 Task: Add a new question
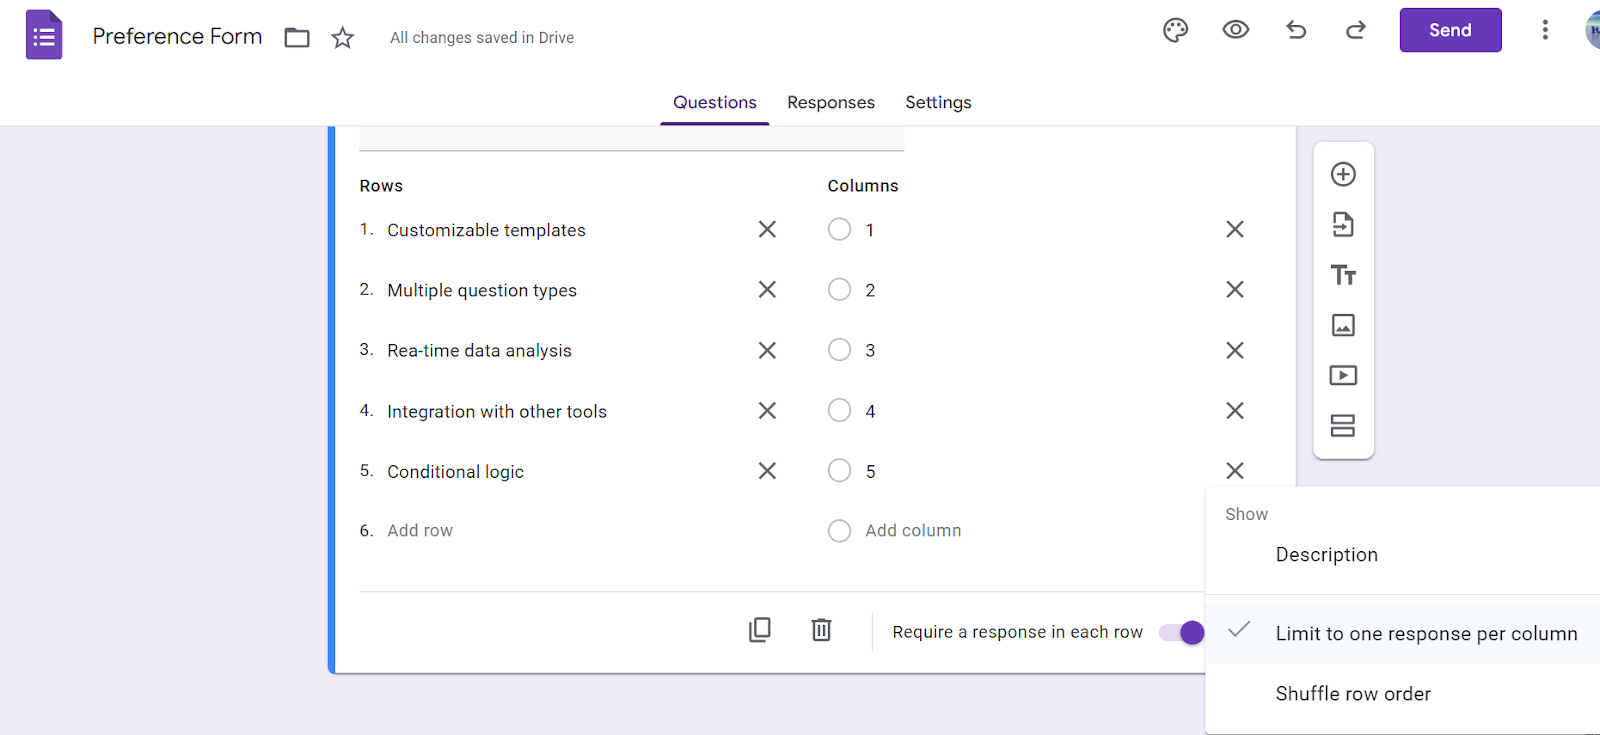coord(1343,174)
